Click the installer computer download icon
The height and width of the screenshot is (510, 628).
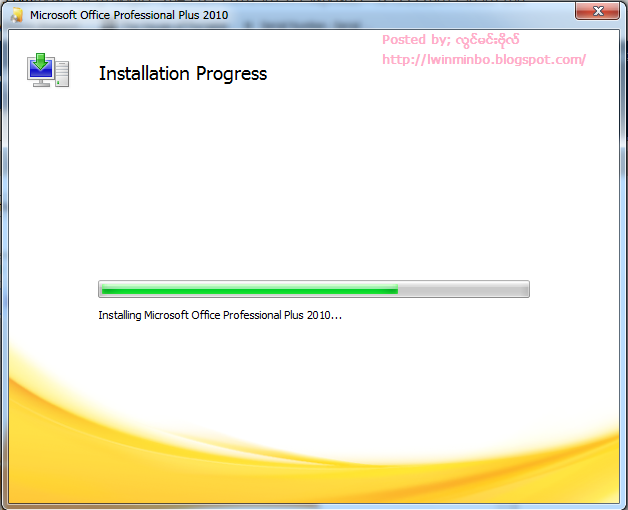[48, 70]
